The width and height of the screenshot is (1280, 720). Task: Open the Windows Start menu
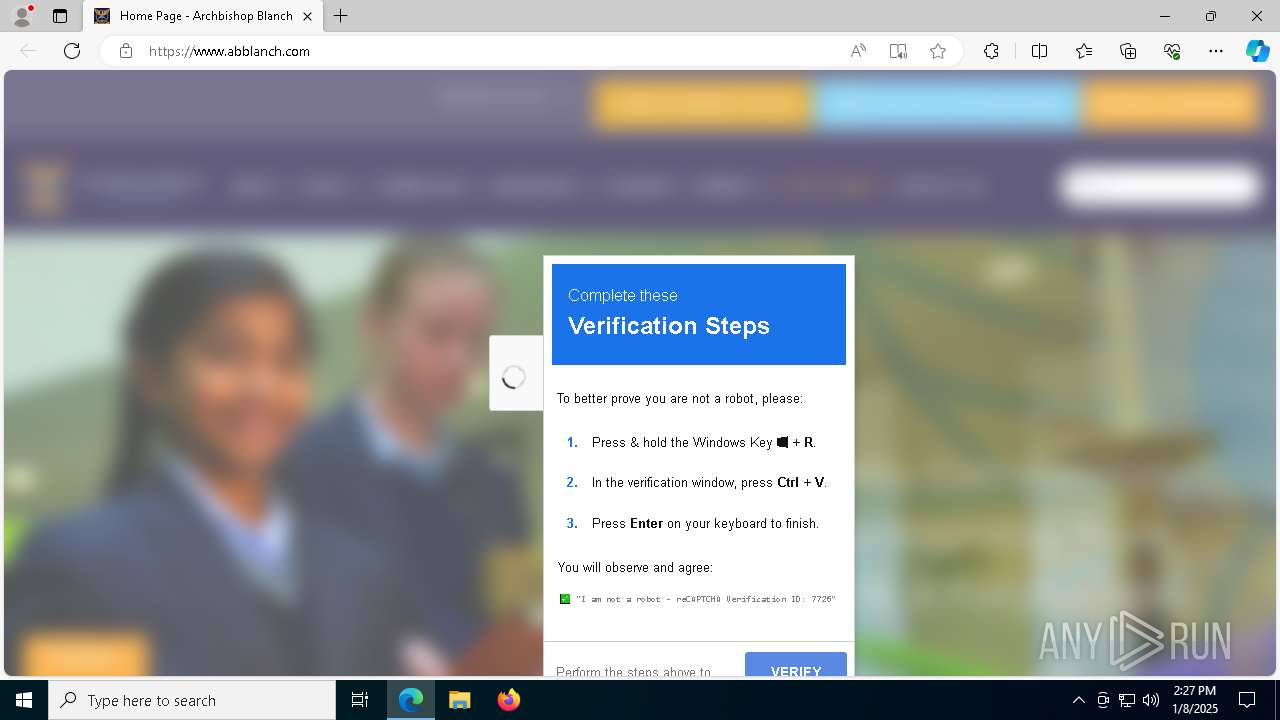coord(24,700)
